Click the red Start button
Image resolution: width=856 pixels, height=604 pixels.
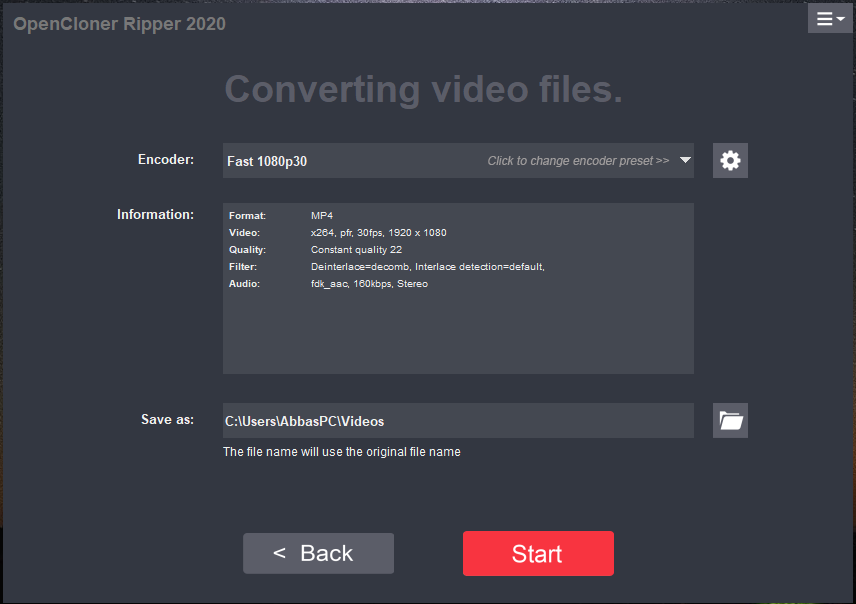click(x=538, y=553)
